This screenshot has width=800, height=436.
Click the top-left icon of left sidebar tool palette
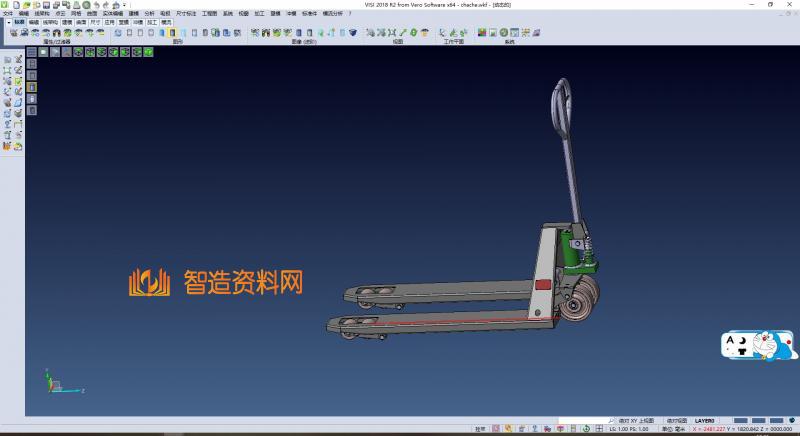[7, 60]
